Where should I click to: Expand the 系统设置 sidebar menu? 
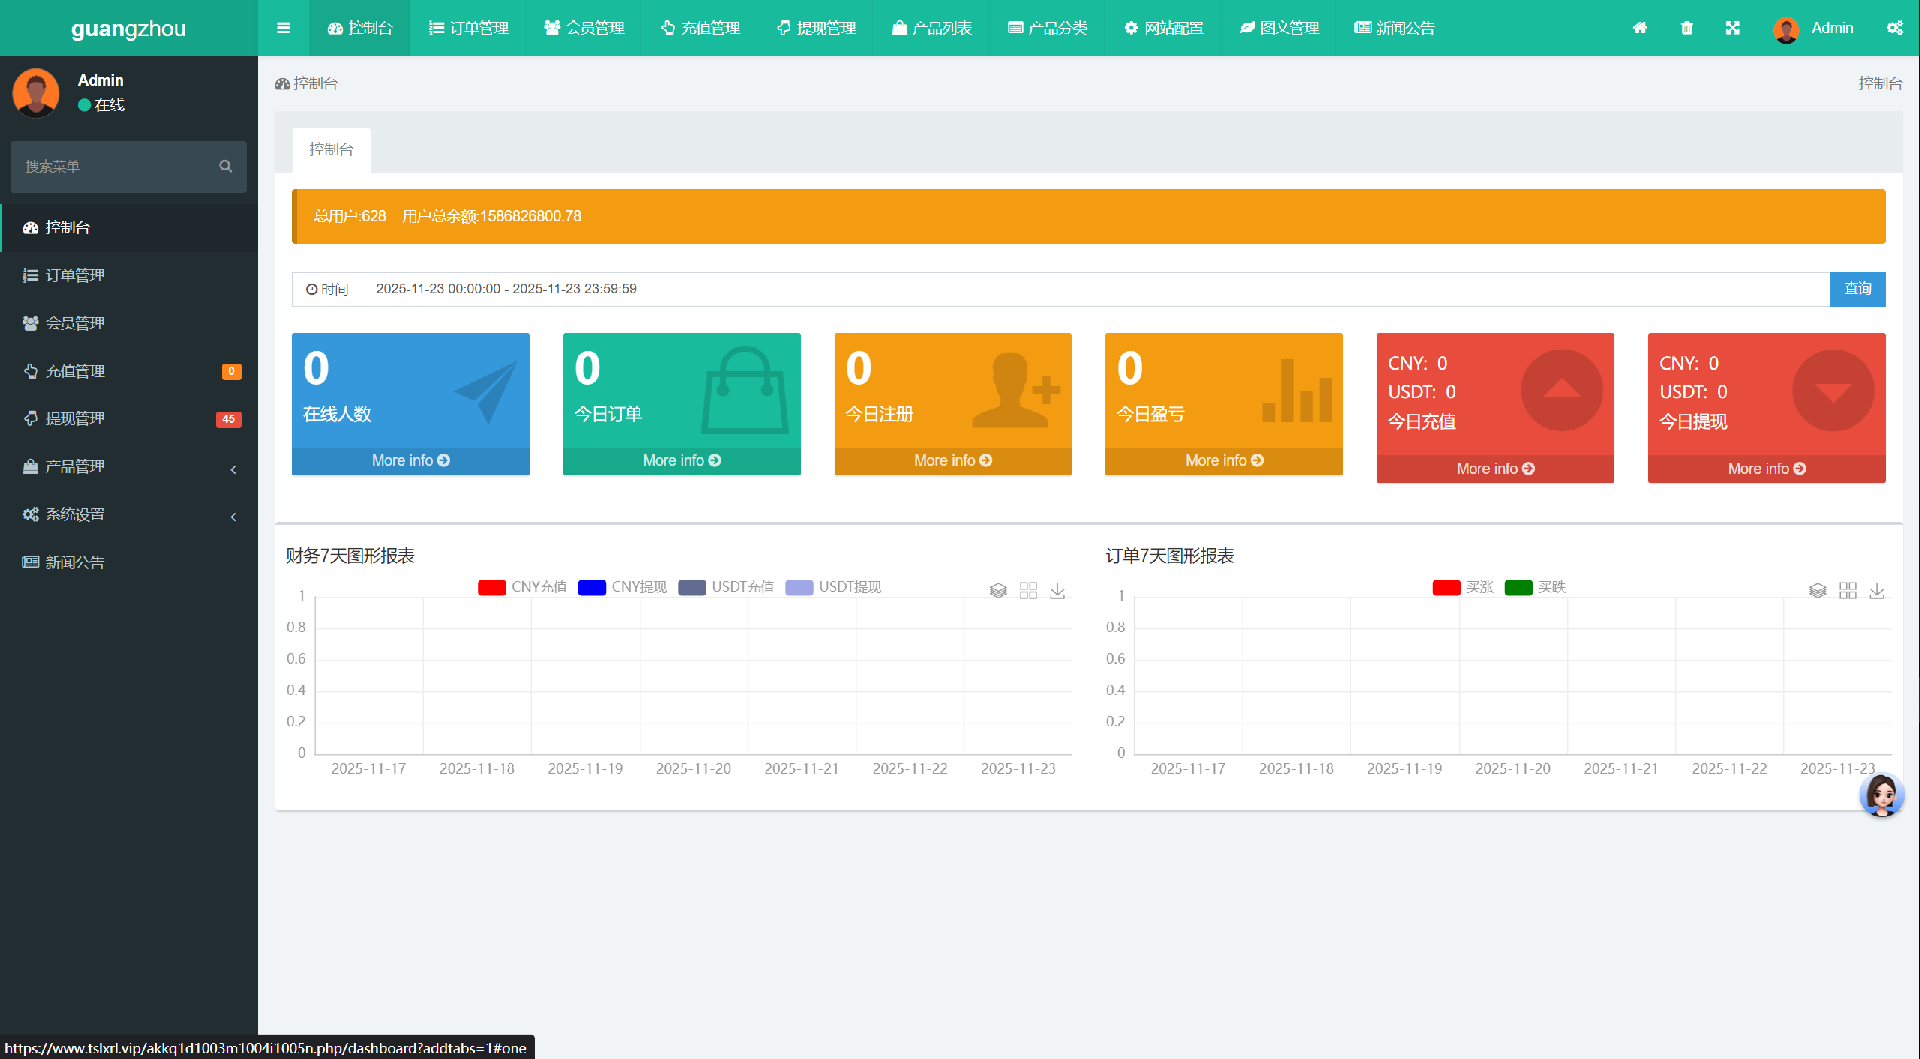tap(130, 515)
